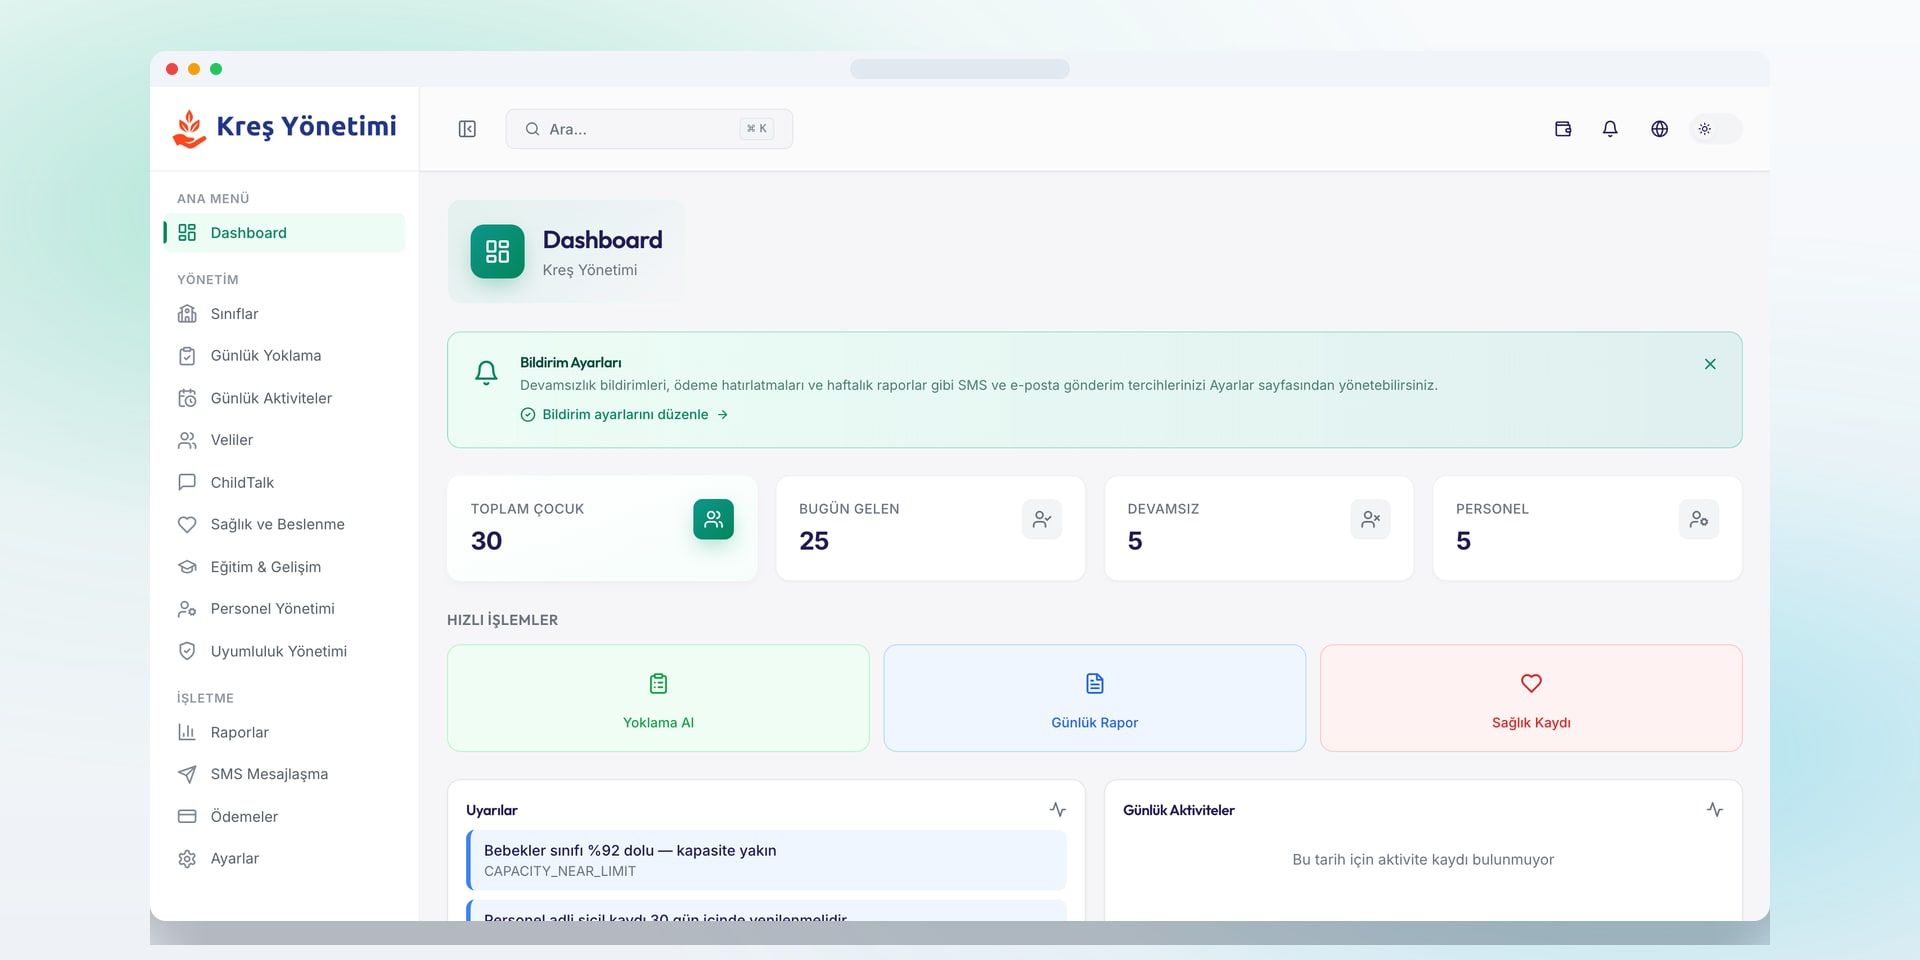Go to Veliler in the sidebar
This screenshot has width=1920, height=960.
pyautogui.click(x=285, y=440)
